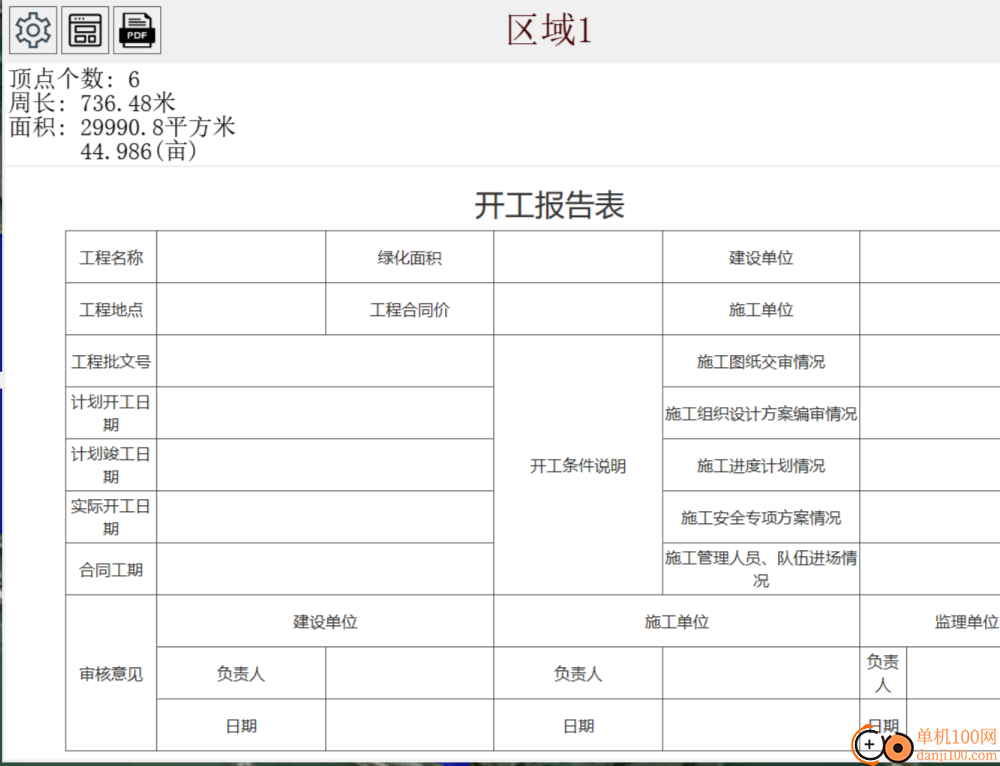This screenshot has height=766, width=1000.
Task: Export the report with the PDF icon
Action: pos(137,30)
